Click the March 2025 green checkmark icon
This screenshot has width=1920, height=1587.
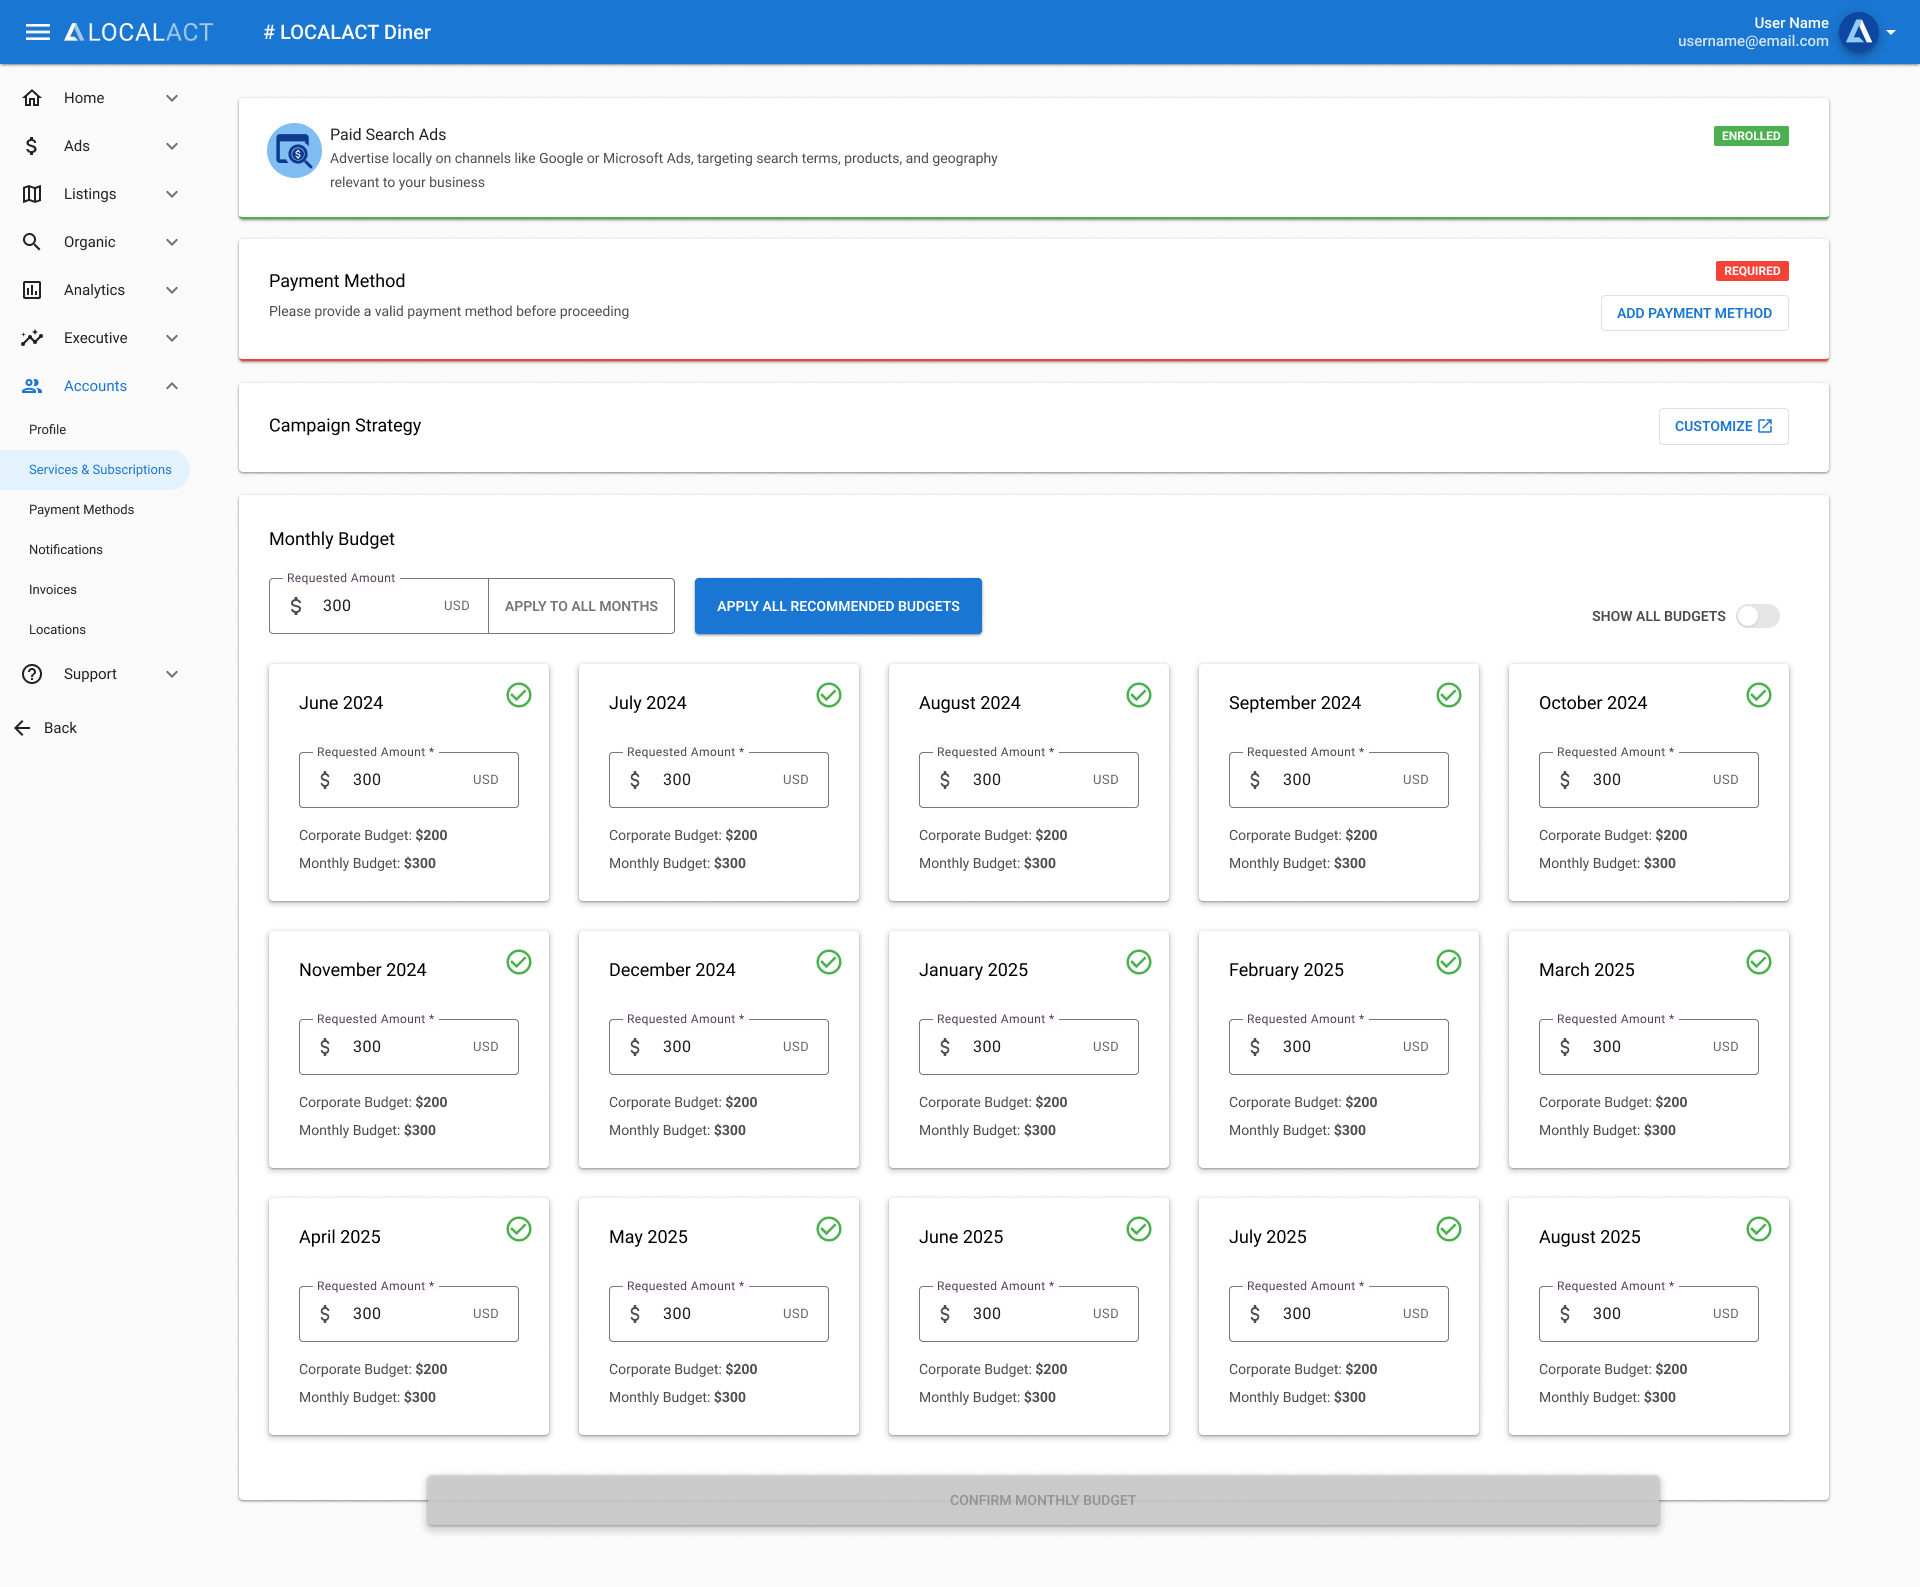1759,962
